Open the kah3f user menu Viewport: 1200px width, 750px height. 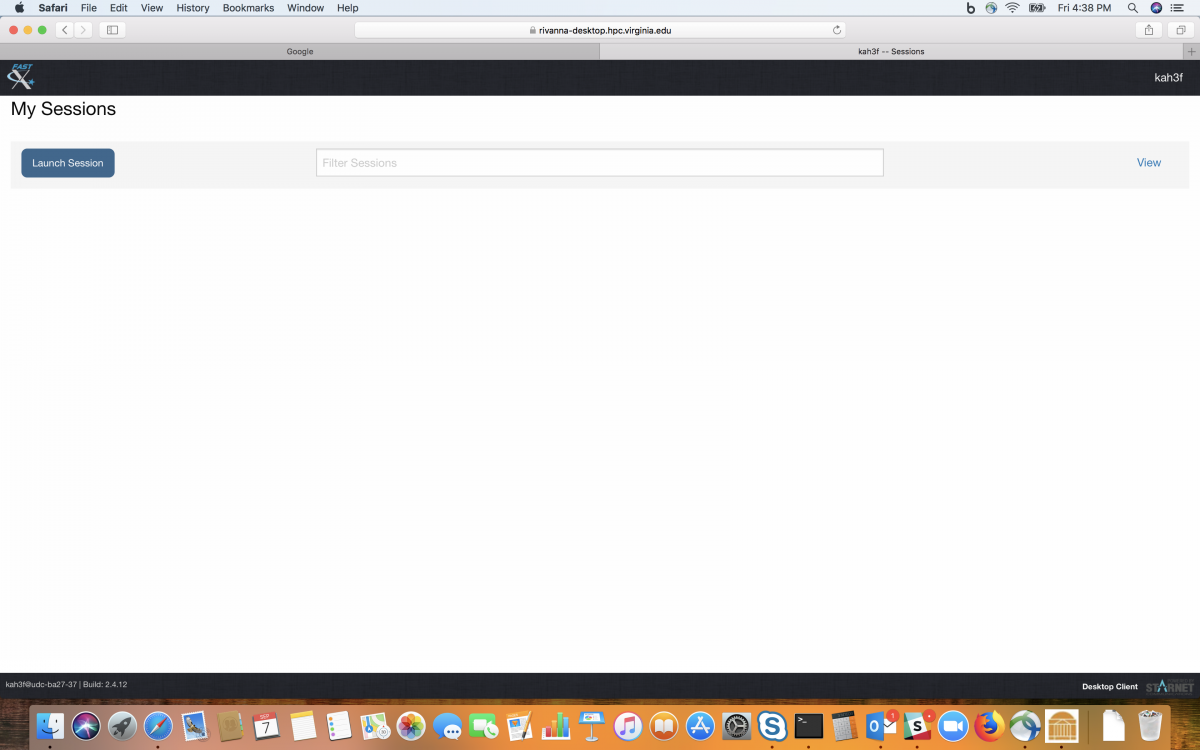pyautogui.click(x=1168, y=78)
